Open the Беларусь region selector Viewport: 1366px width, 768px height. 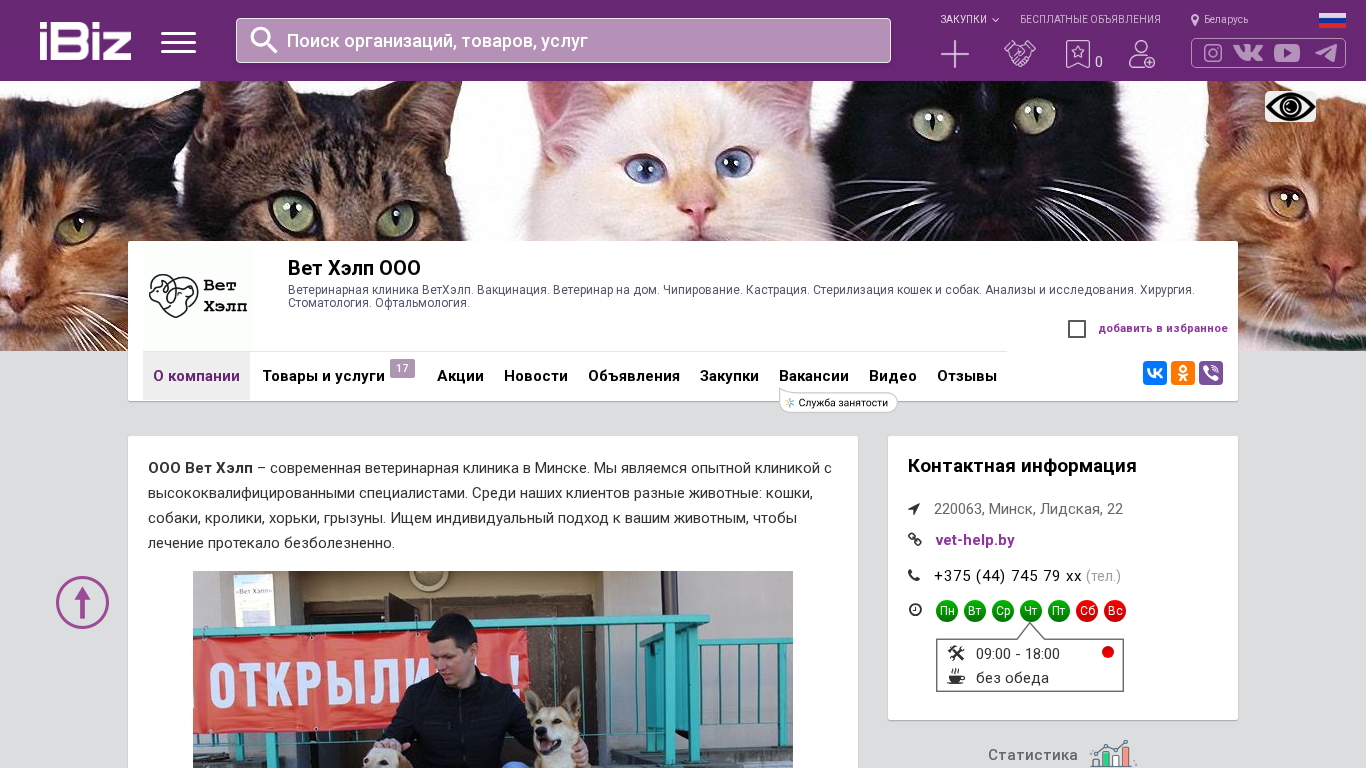(x=1226, y=20)
